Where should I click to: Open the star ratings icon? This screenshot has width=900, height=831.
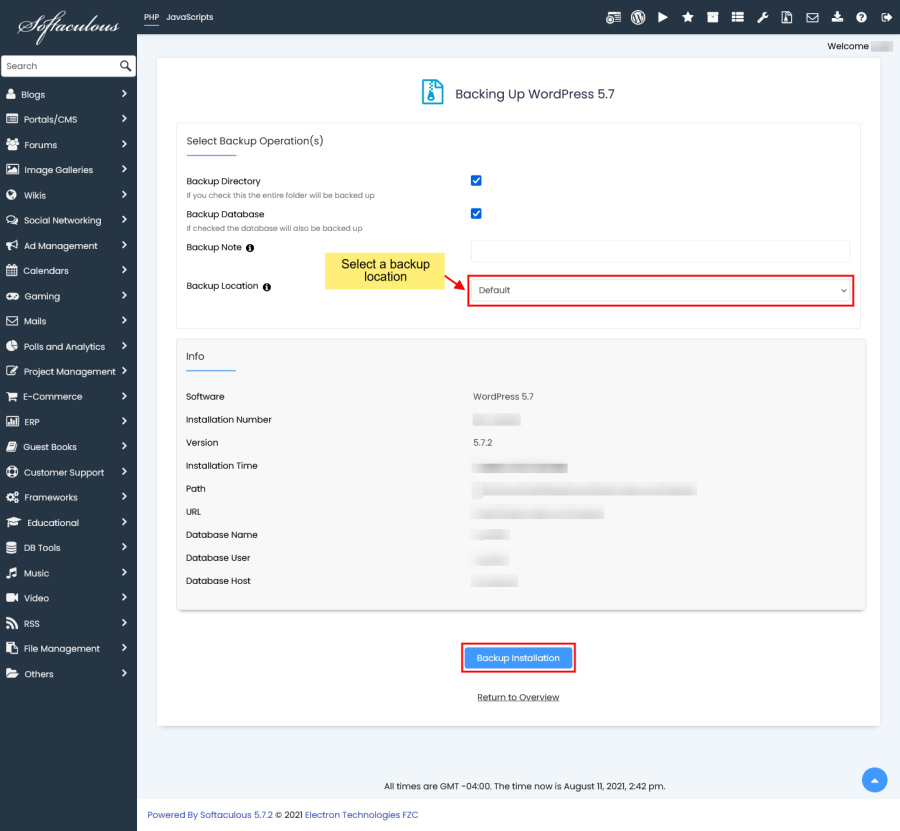point(688,17)
